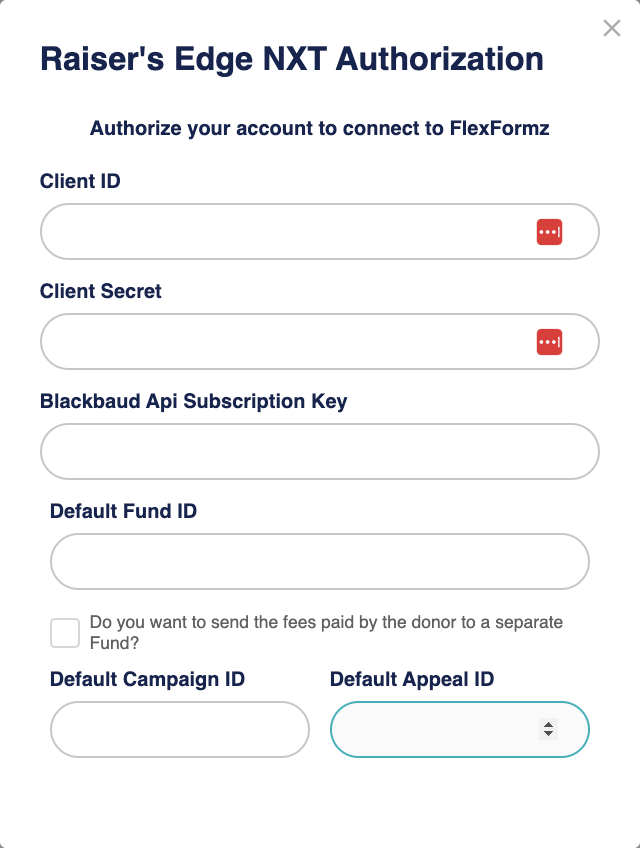This screenshot has width=640, height=848.
Task: Close the Raiser's Edge NXT Authorization dialog
Action: pyautogui.click(x=612, y=28)
